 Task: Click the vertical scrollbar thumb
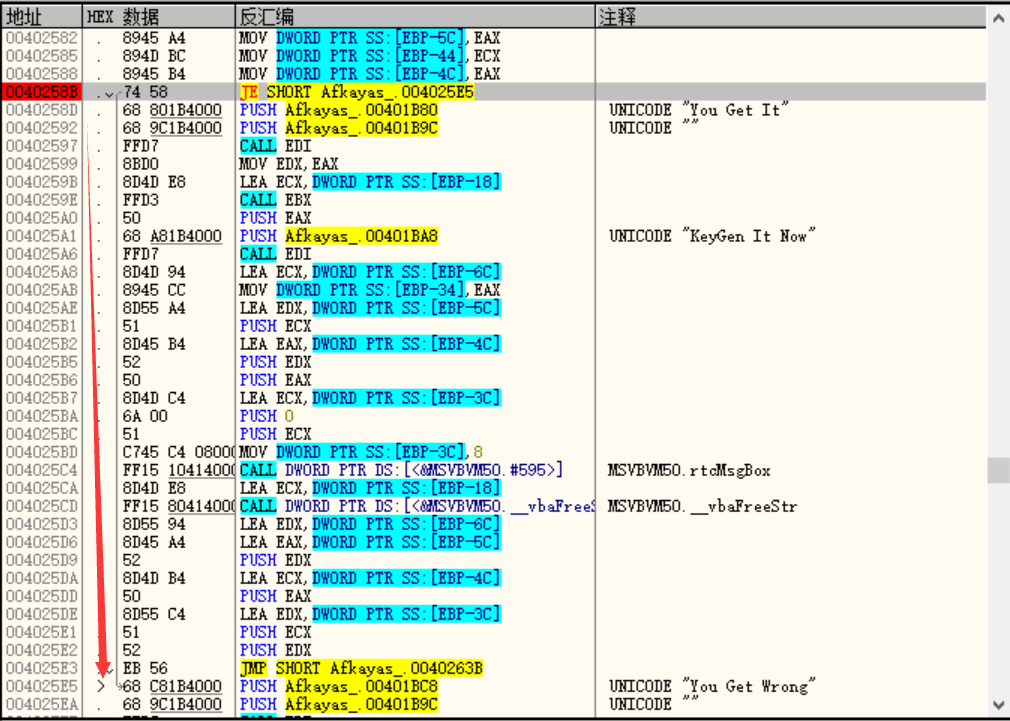point(998,470)
